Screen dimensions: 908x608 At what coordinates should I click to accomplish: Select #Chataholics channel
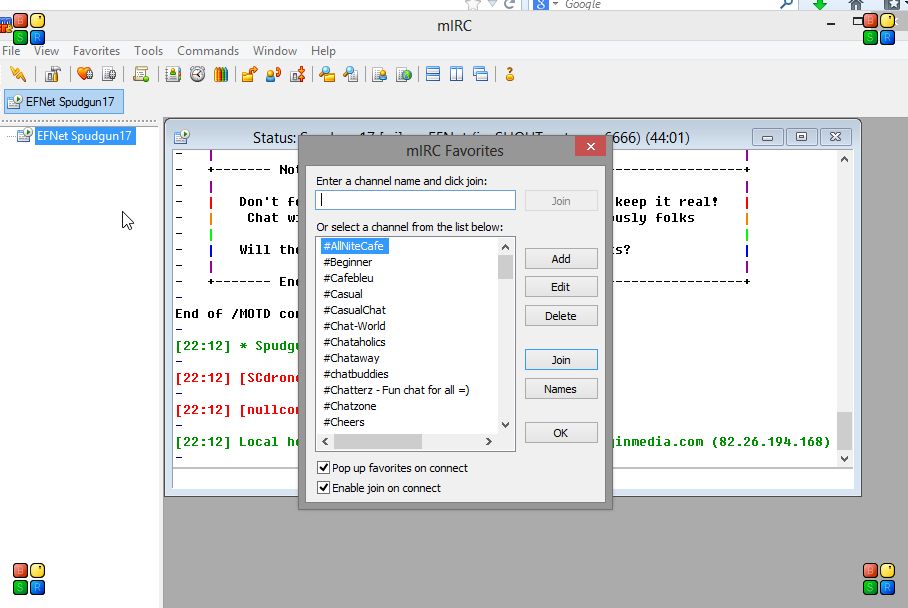coord(354,342)
